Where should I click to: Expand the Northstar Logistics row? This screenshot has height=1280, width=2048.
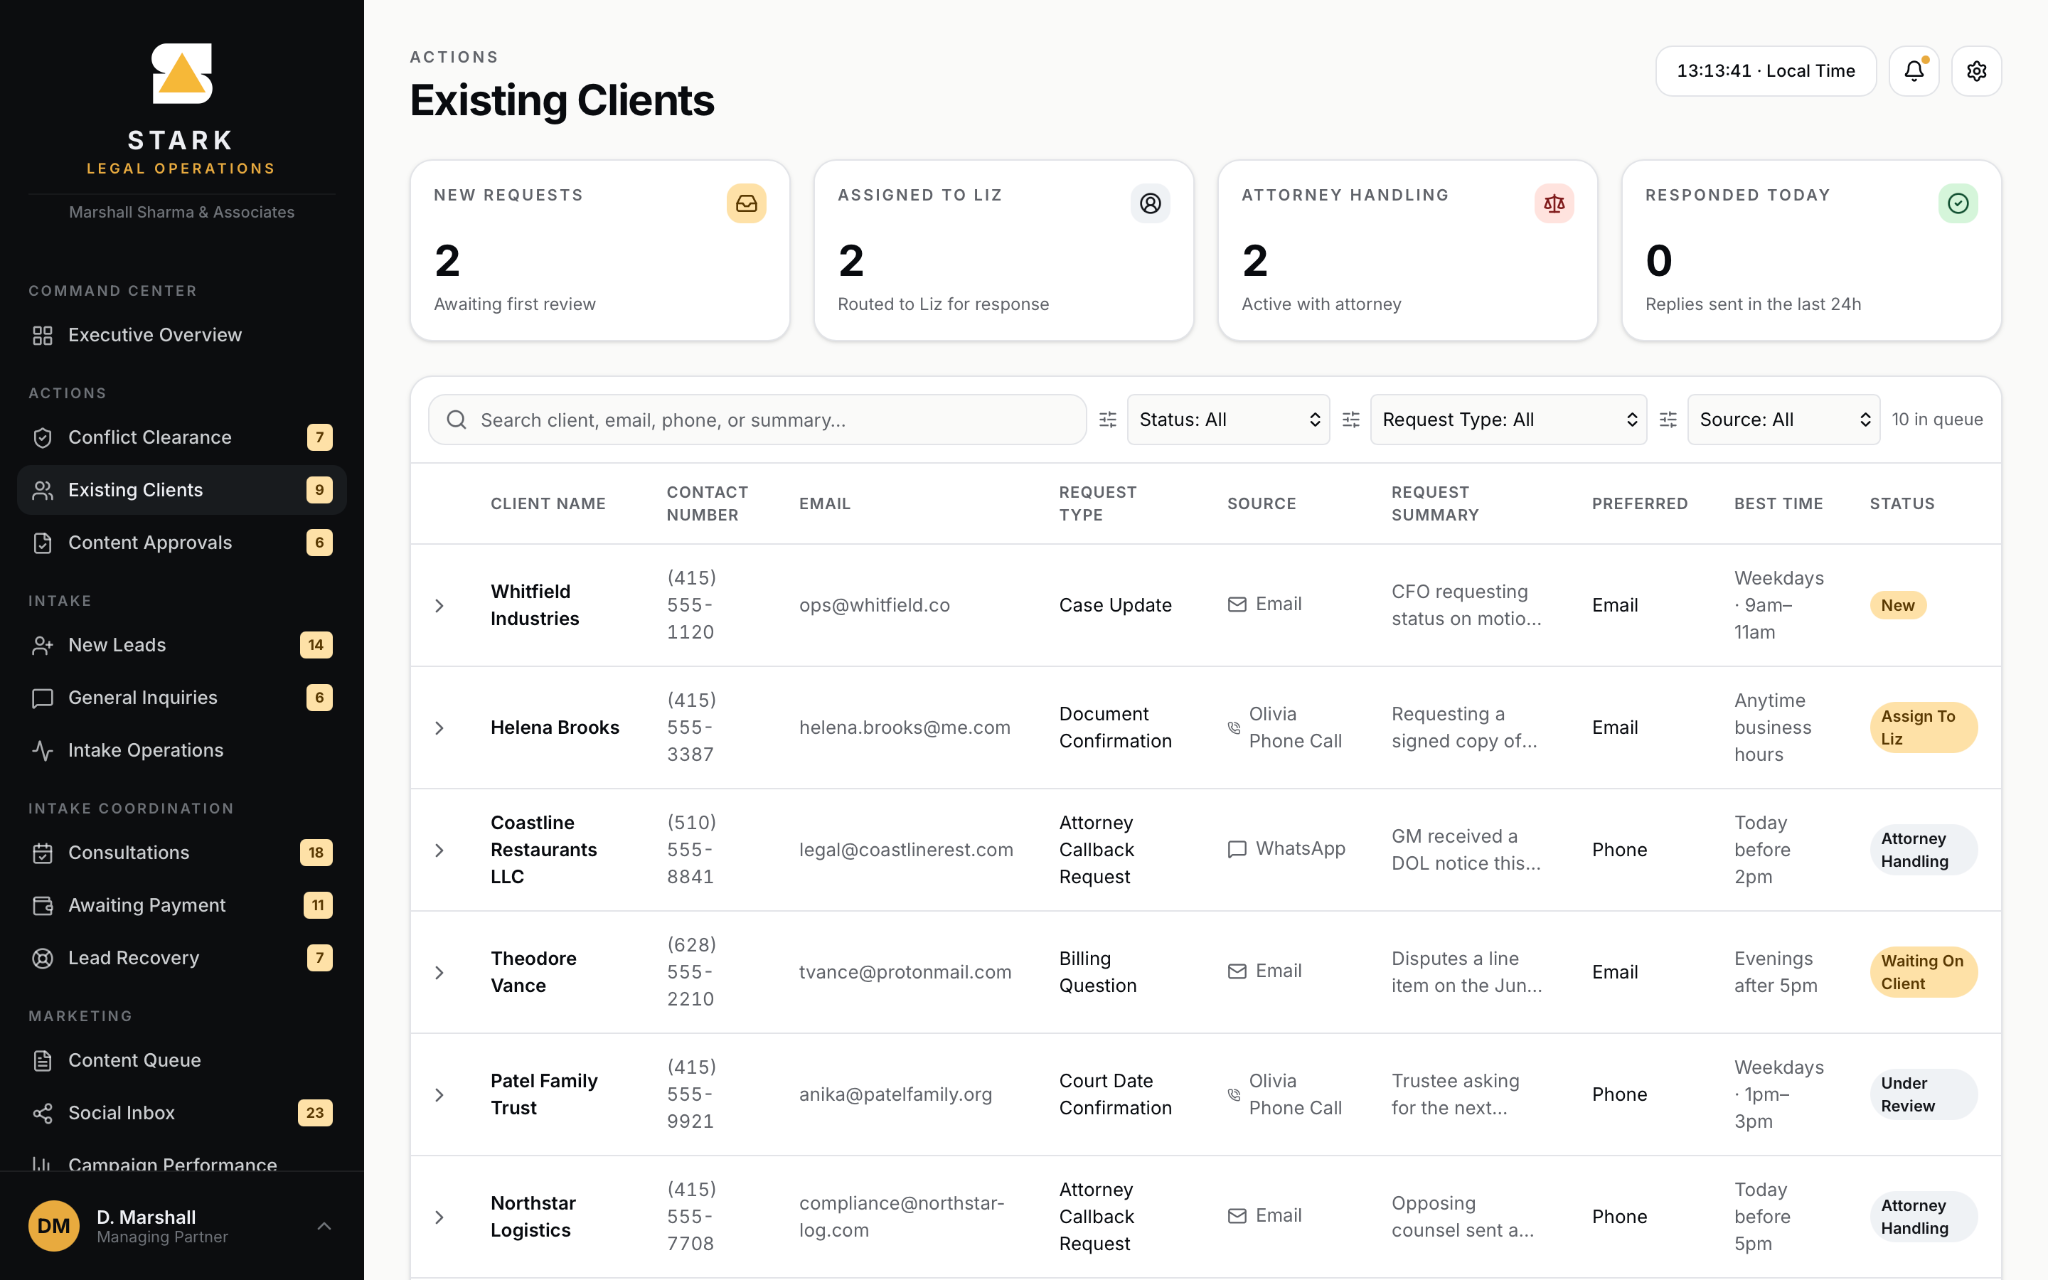tap(439, 1217)
